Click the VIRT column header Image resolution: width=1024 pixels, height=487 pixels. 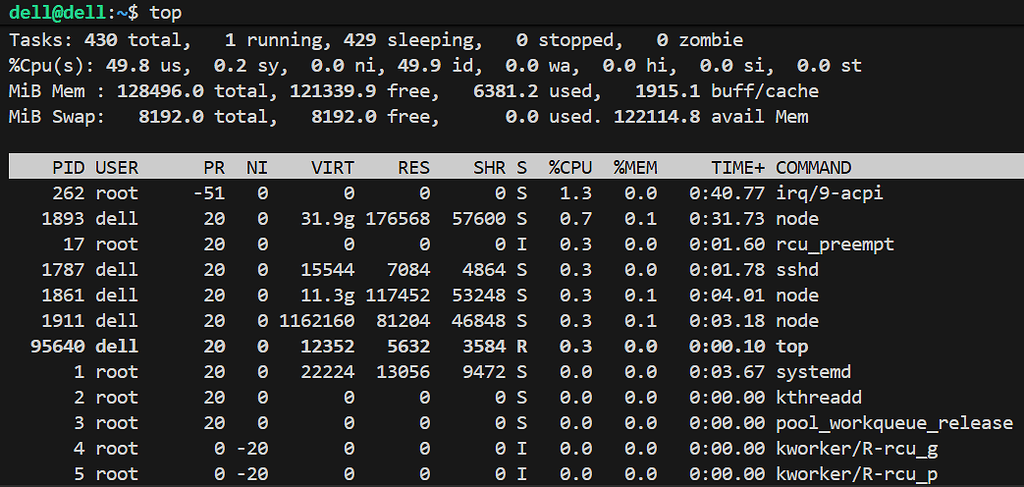pyautogui.click(x=333, y=168)
